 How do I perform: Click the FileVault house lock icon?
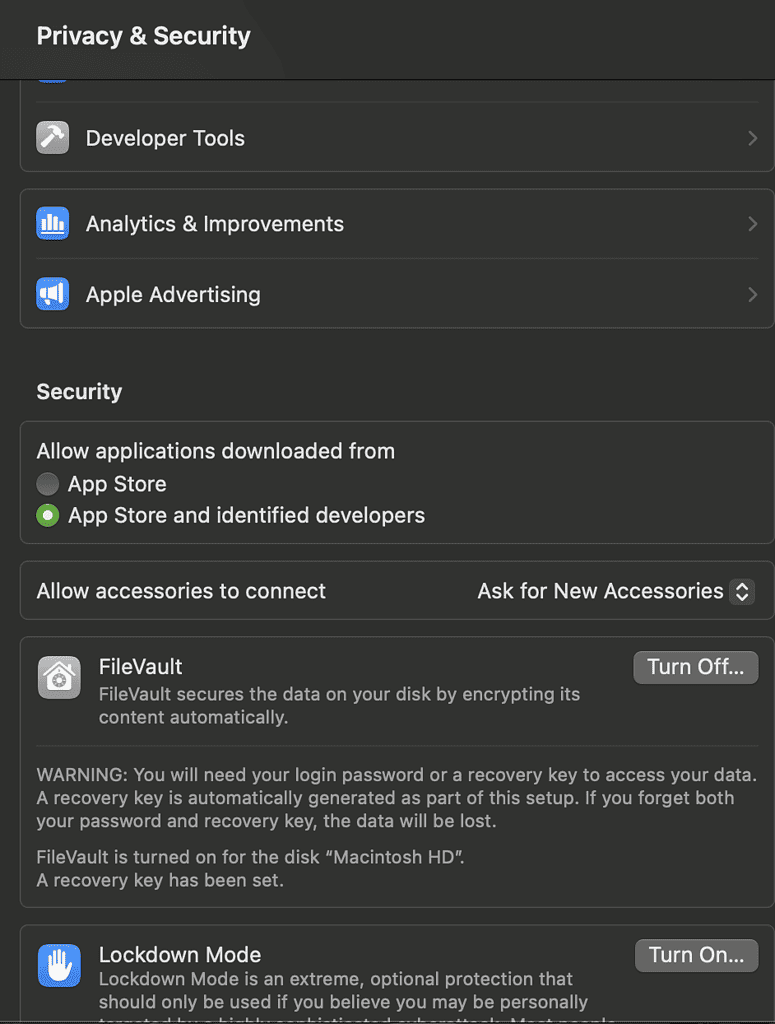coord(59,677)
